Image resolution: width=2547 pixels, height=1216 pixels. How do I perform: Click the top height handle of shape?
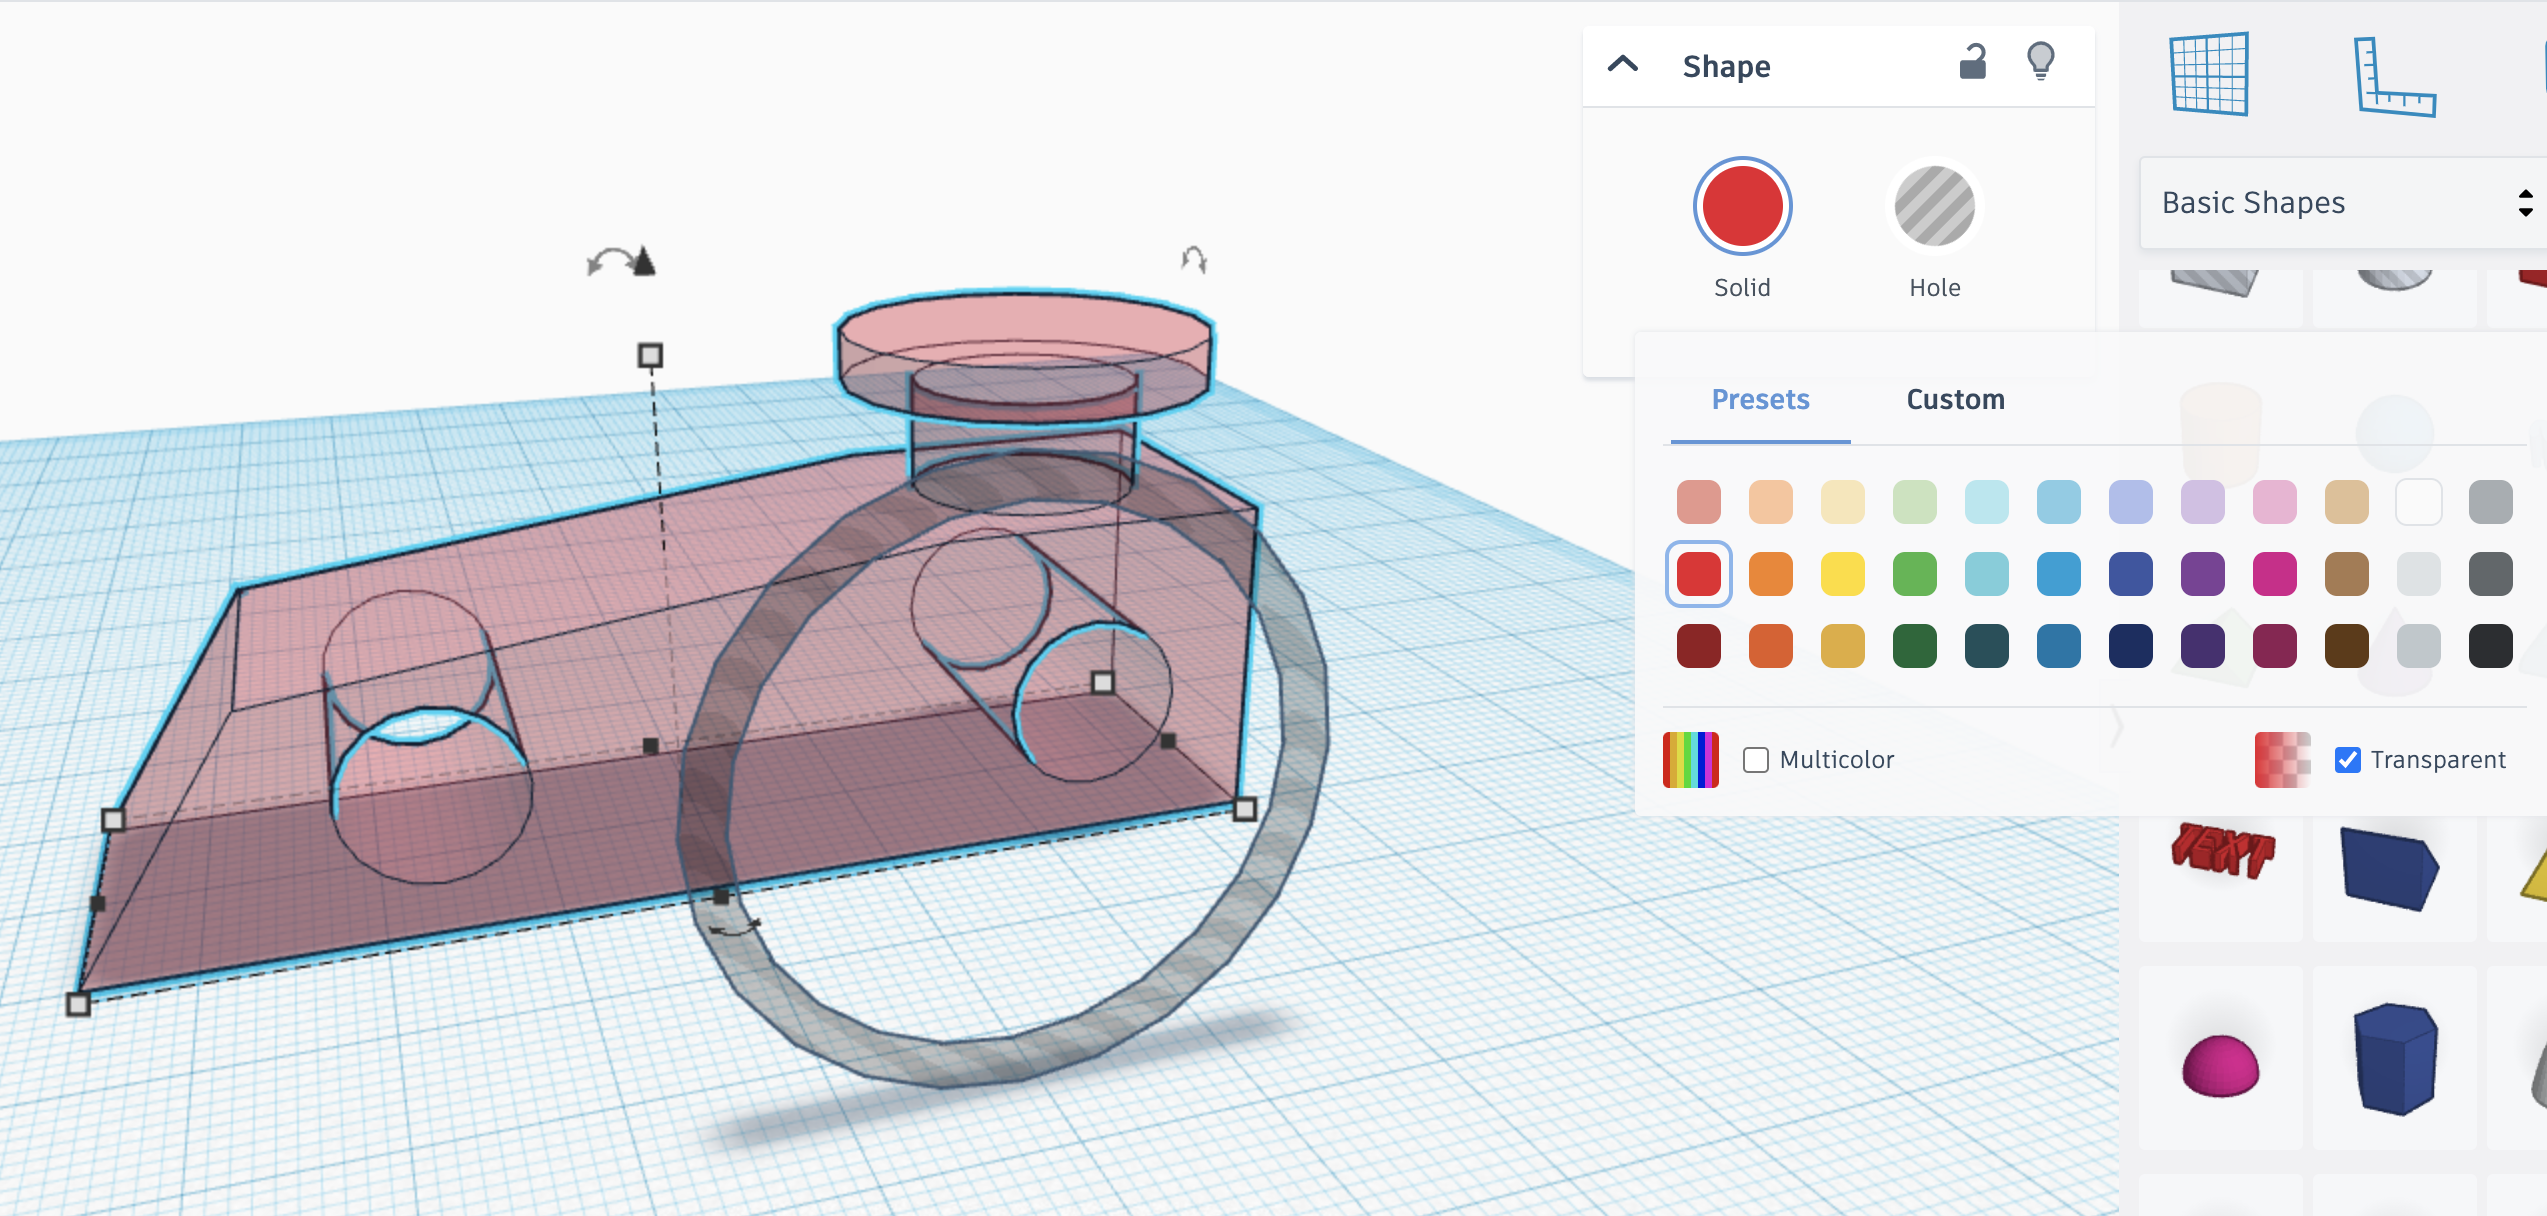click(x=650, y=356)
